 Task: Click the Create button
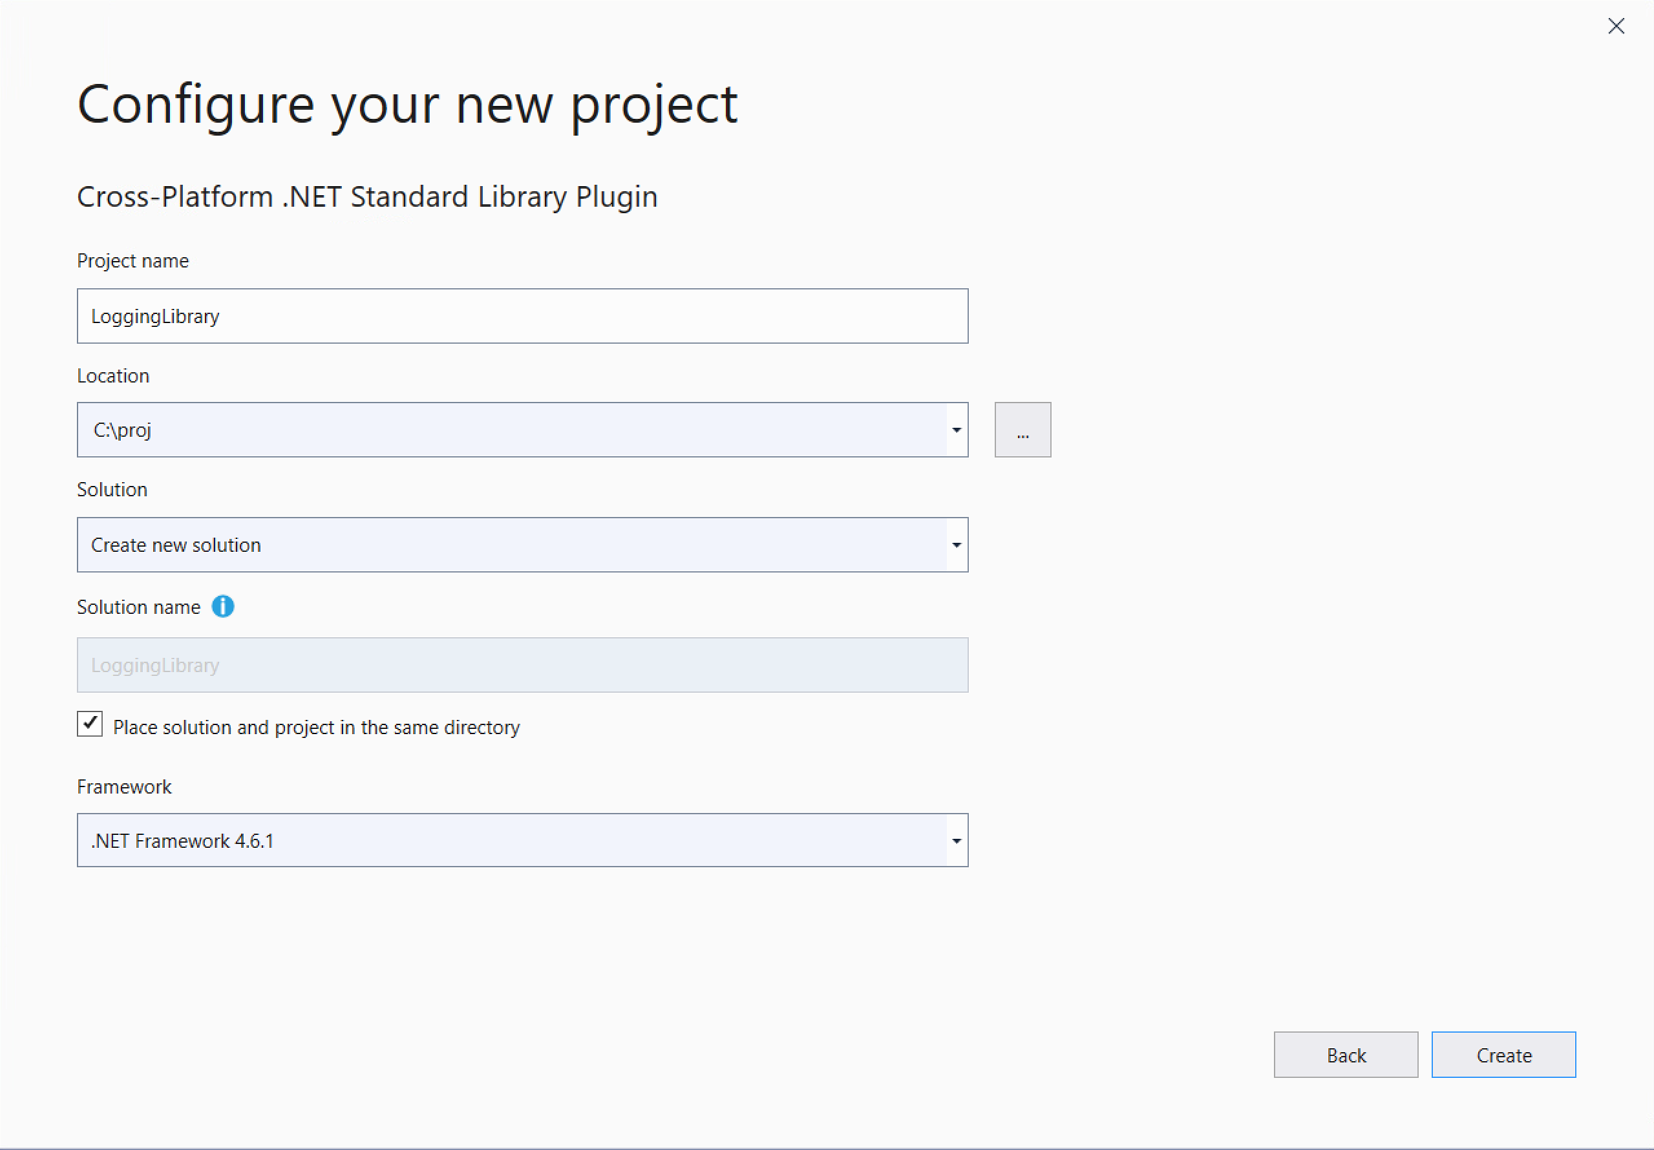pyautogui.click(x=1504, y=1055)
